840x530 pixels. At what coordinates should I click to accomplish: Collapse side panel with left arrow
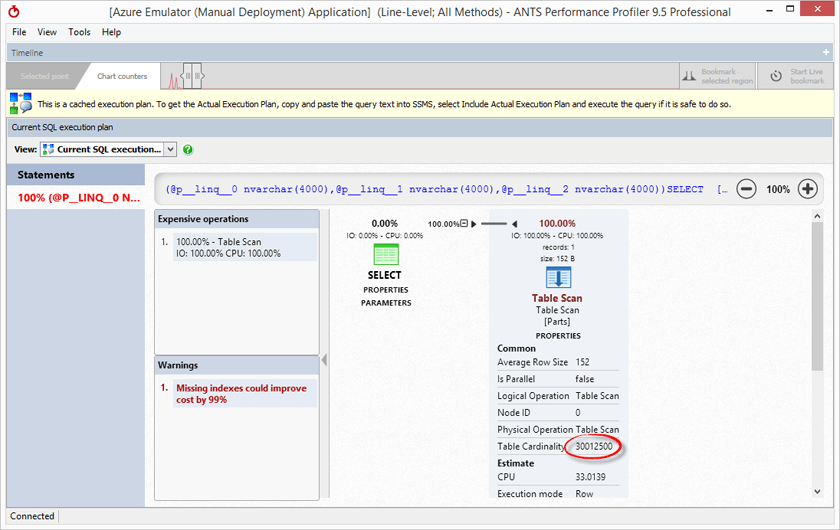(324, 361)
